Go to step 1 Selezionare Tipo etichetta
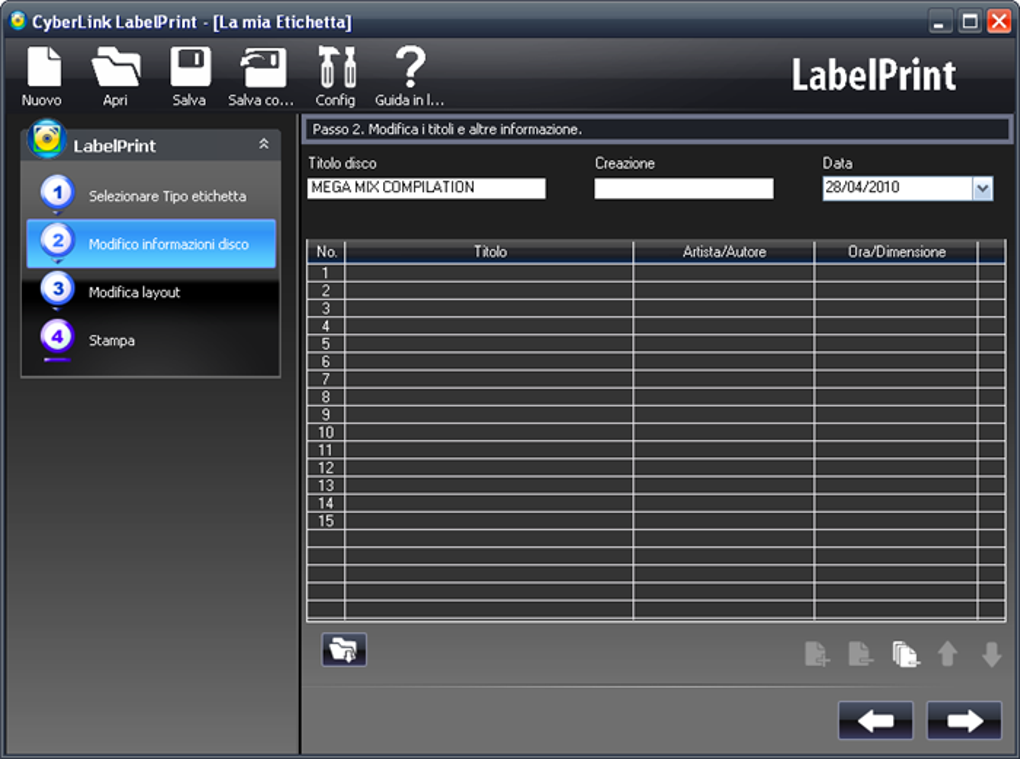 pos(151,195)
